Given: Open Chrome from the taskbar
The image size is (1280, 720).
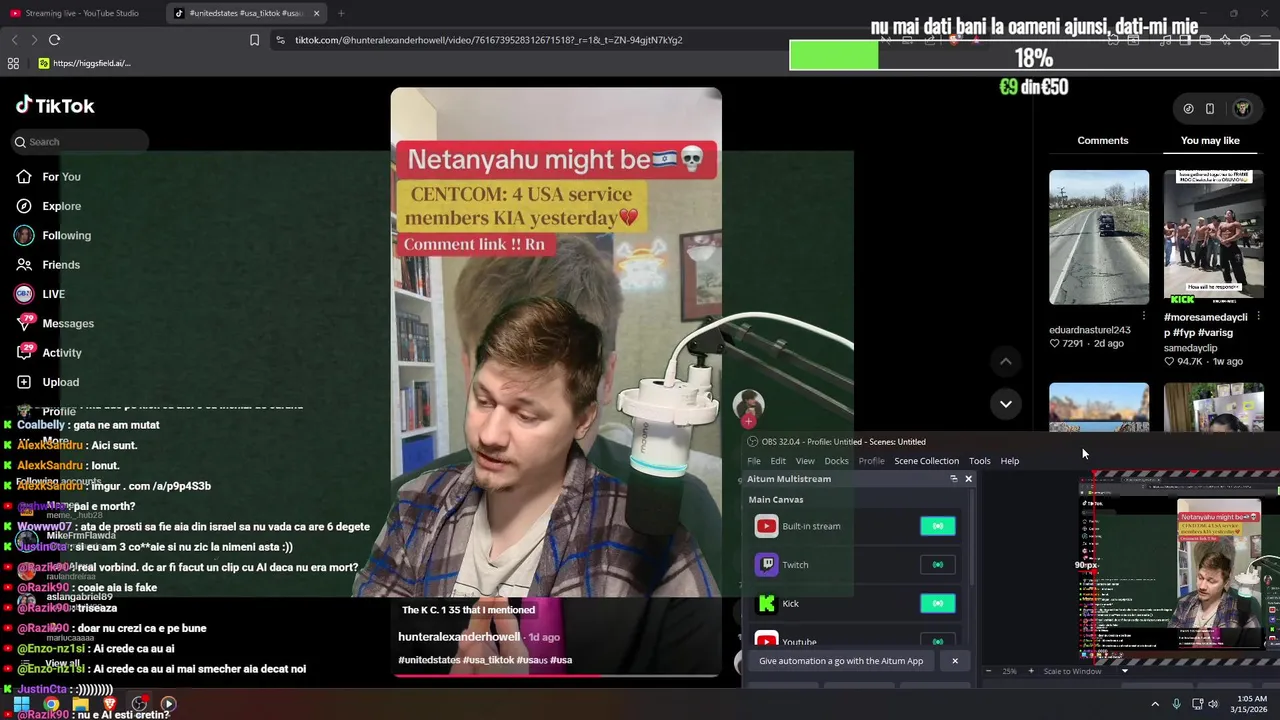Looking at the screenshot, I should point(51,704).
